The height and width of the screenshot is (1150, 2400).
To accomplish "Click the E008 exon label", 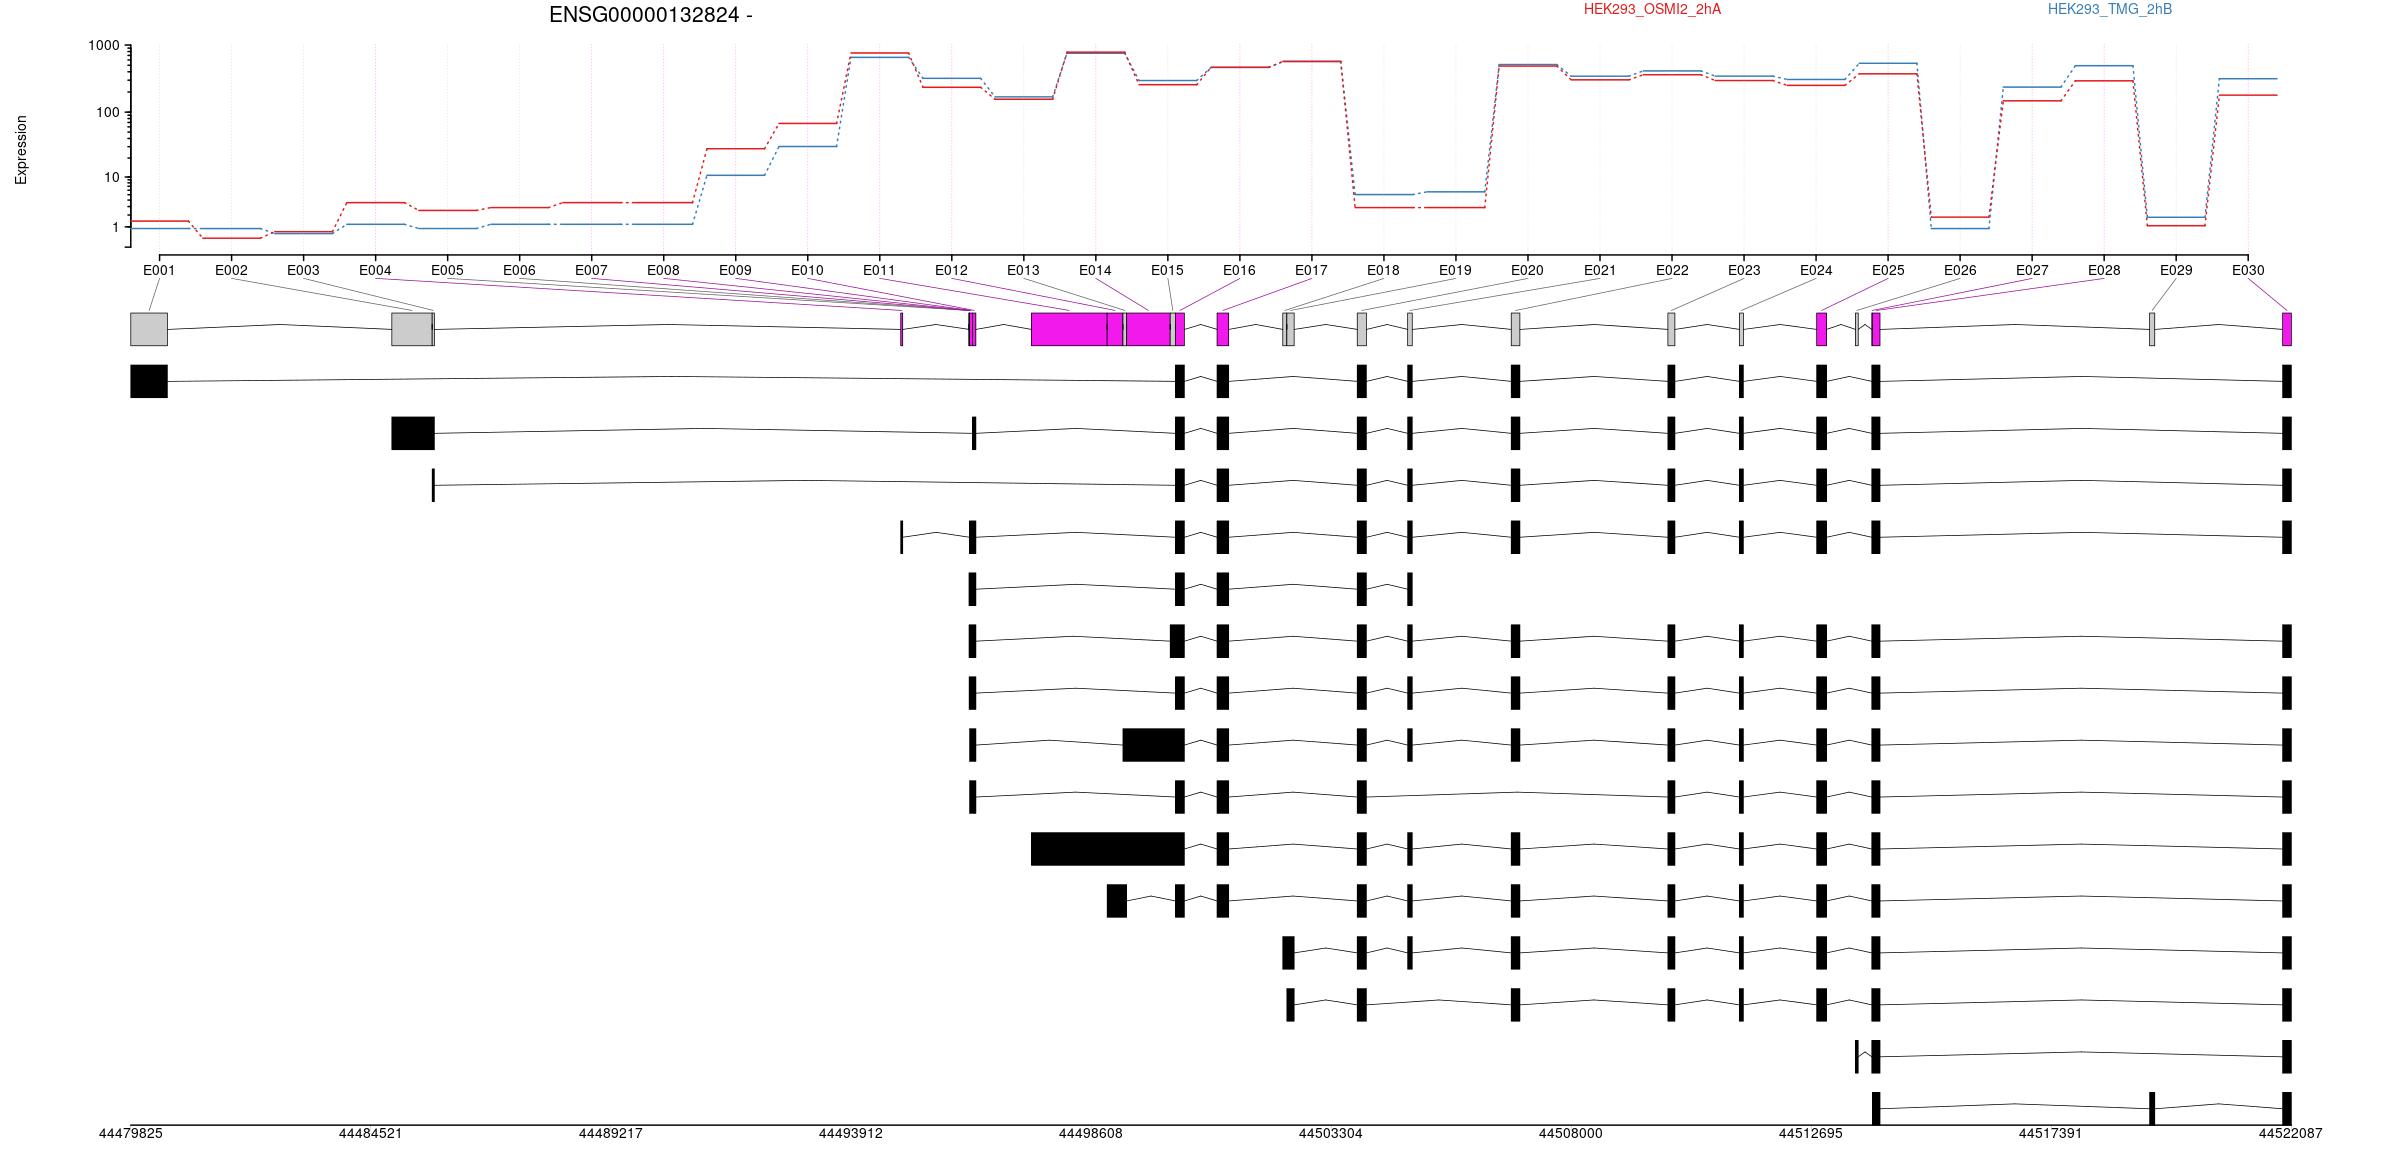I will tap(663, 270).
